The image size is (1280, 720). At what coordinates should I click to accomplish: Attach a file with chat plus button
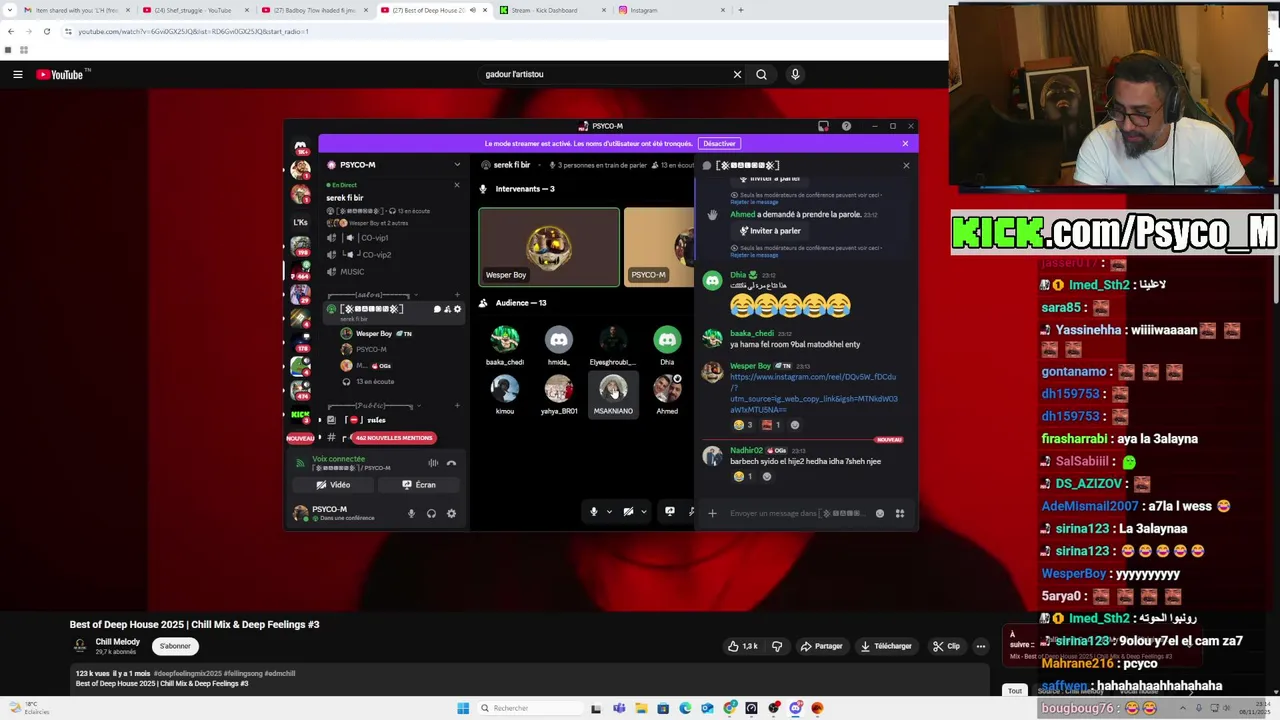tap(712, 513)
